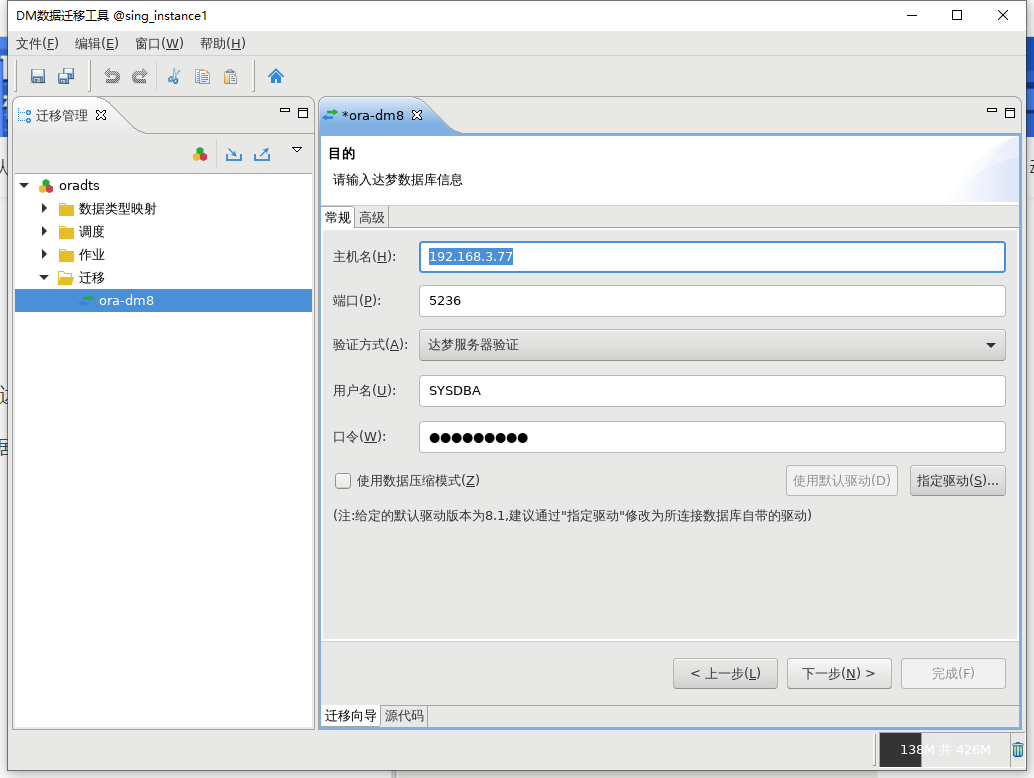Maximize the 迁移管理 panel
Image resolution: width=1034 pixels, height=778 pixels.
(303, 113)
